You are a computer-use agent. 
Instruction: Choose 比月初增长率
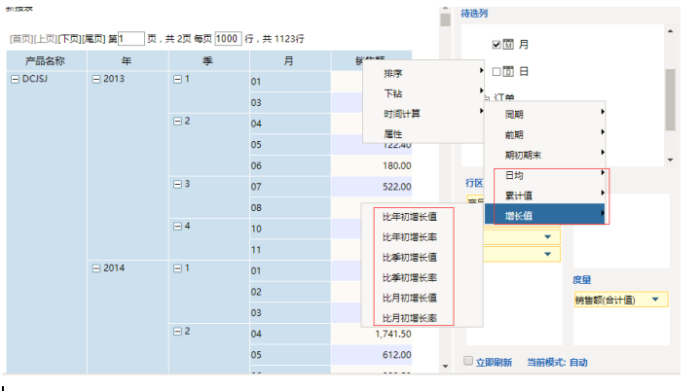point(410,318)
